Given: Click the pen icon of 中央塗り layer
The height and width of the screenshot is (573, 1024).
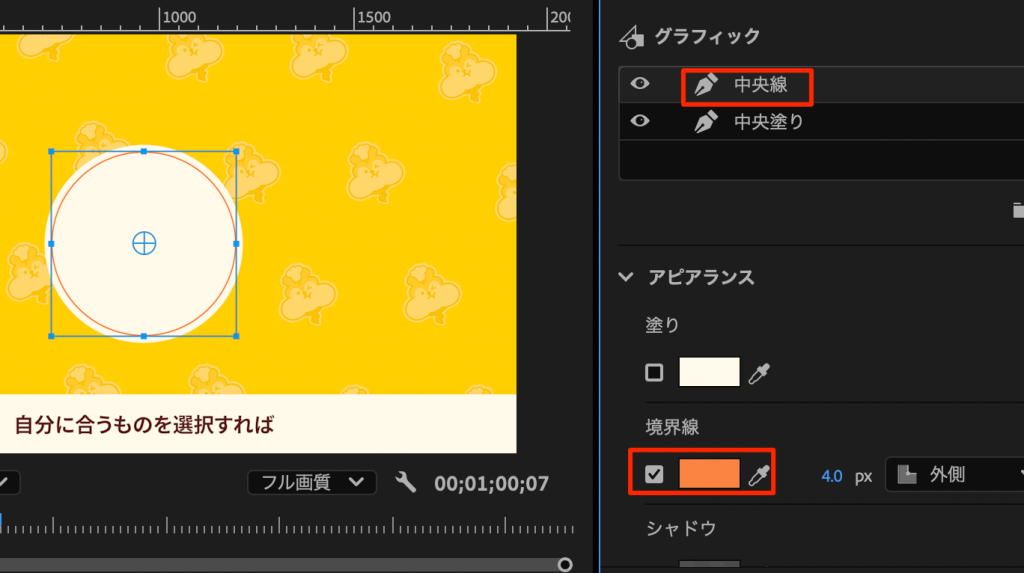Looking at the screenshot, I should [x=706, y=123].
